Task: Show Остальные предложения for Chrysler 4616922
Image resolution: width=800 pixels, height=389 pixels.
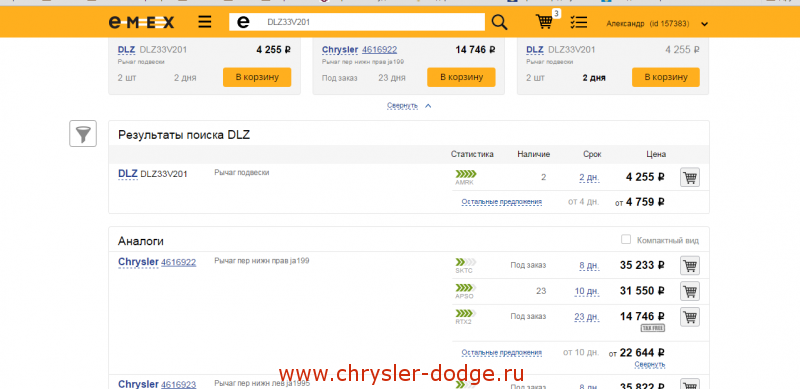Action: pos(502,352)
